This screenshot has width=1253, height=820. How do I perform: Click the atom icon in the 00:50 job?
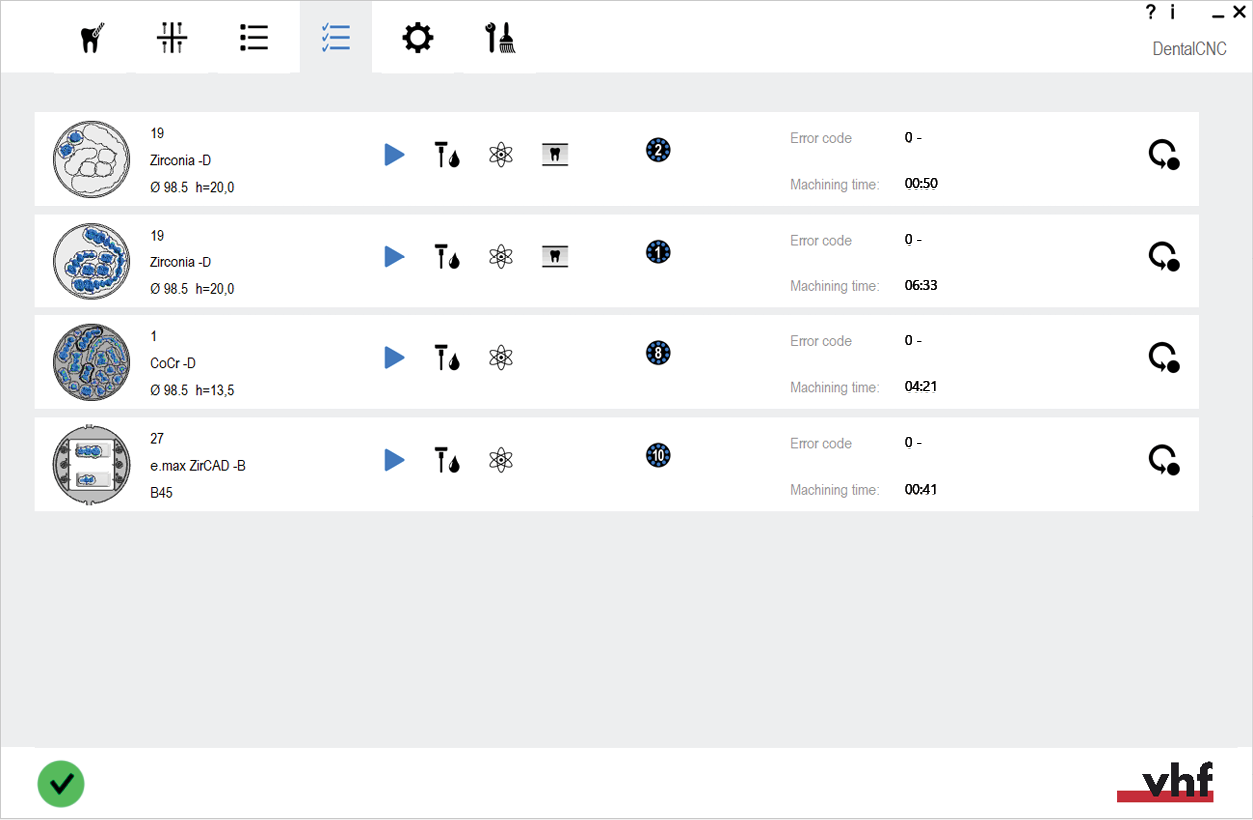click(x=501, y=154)
